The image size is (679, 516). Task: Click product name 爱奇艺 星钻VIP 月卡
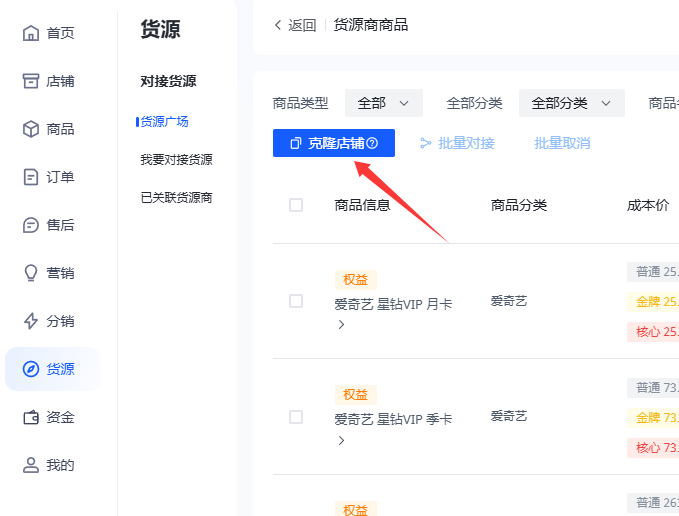(x=393, y=304)
